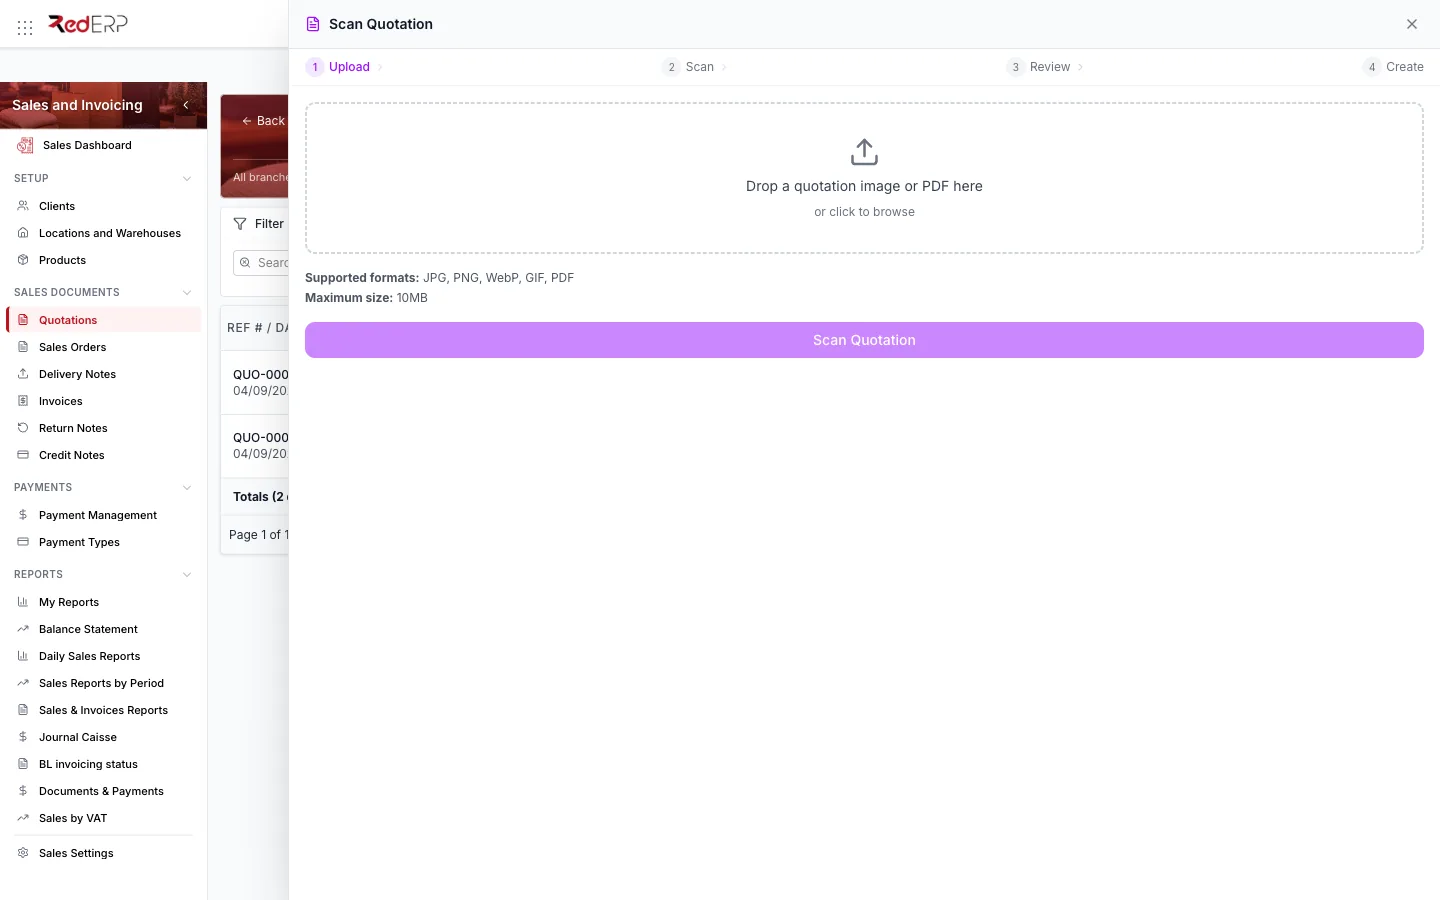Click 'or click to browse' text
The image size is (1440, 900).
click(864, 212)
